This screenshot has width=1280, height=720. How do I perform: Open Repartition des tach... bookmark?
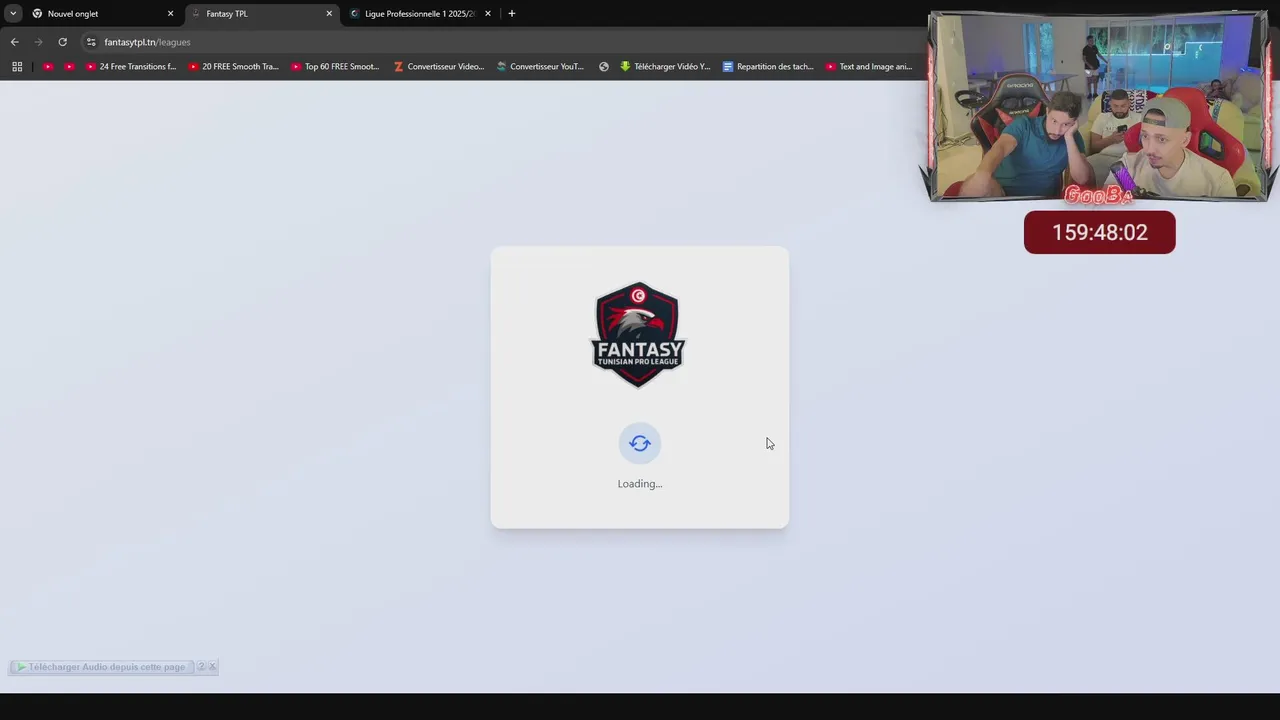768,67
